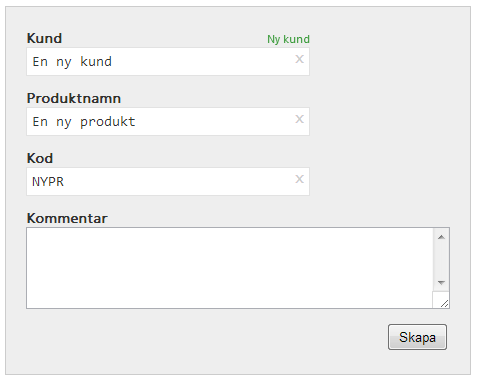Image resolution: width=479 pixels, height=383 pixels.
Task: Click the Produktnamn label
Action: (x=74, y=98)
